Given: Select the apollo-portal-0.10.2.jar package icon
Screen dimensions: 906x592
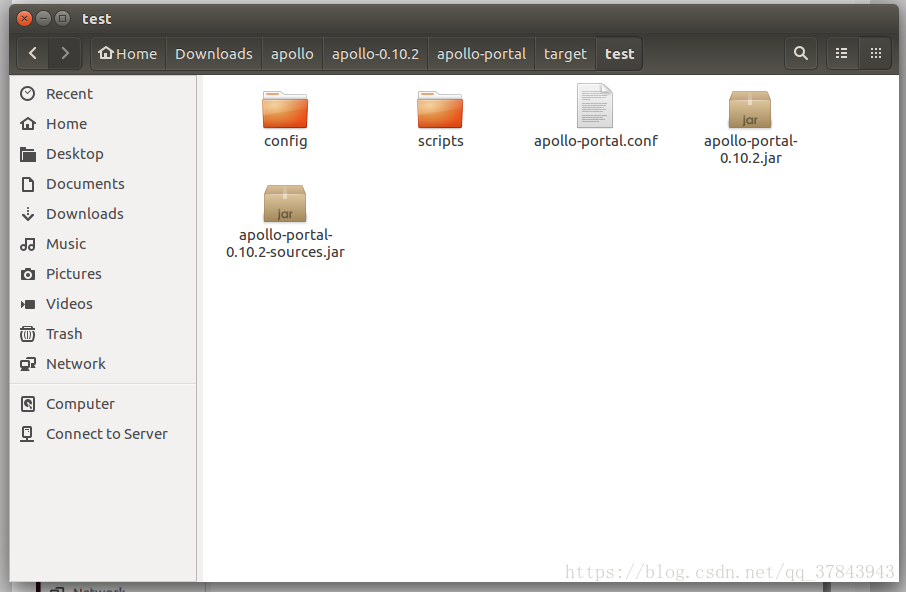Looking at the screenshot, I should point(750,109).
